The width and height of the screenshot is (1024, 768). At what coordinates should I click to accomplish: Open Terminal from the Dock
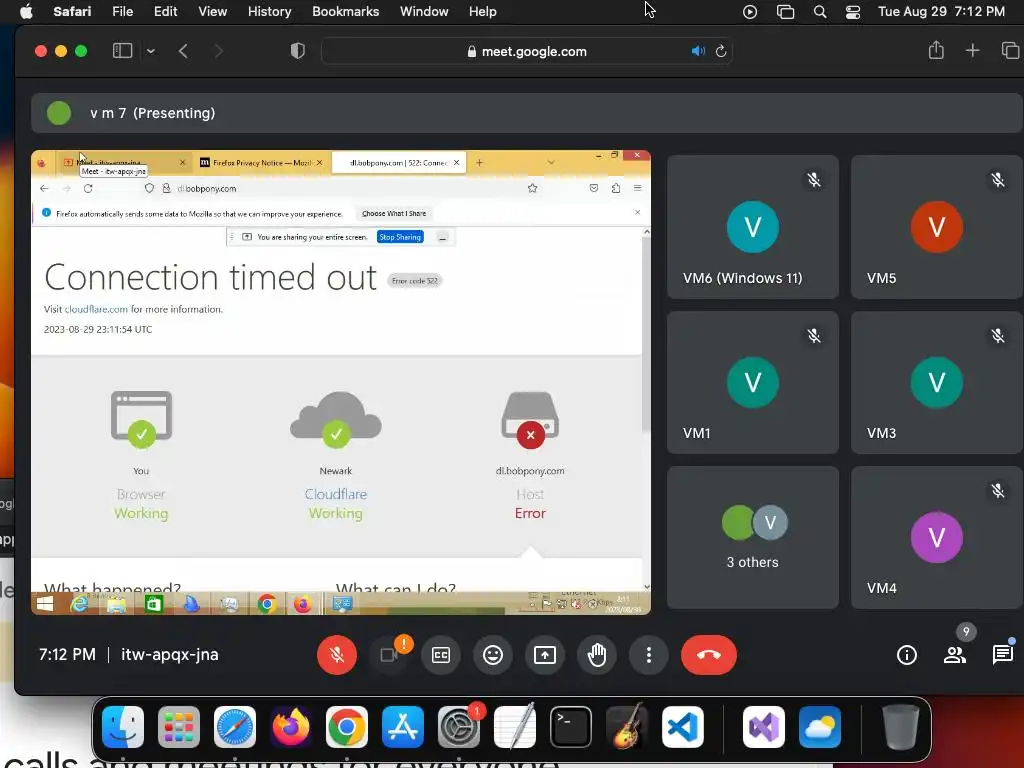pos(571,727)
